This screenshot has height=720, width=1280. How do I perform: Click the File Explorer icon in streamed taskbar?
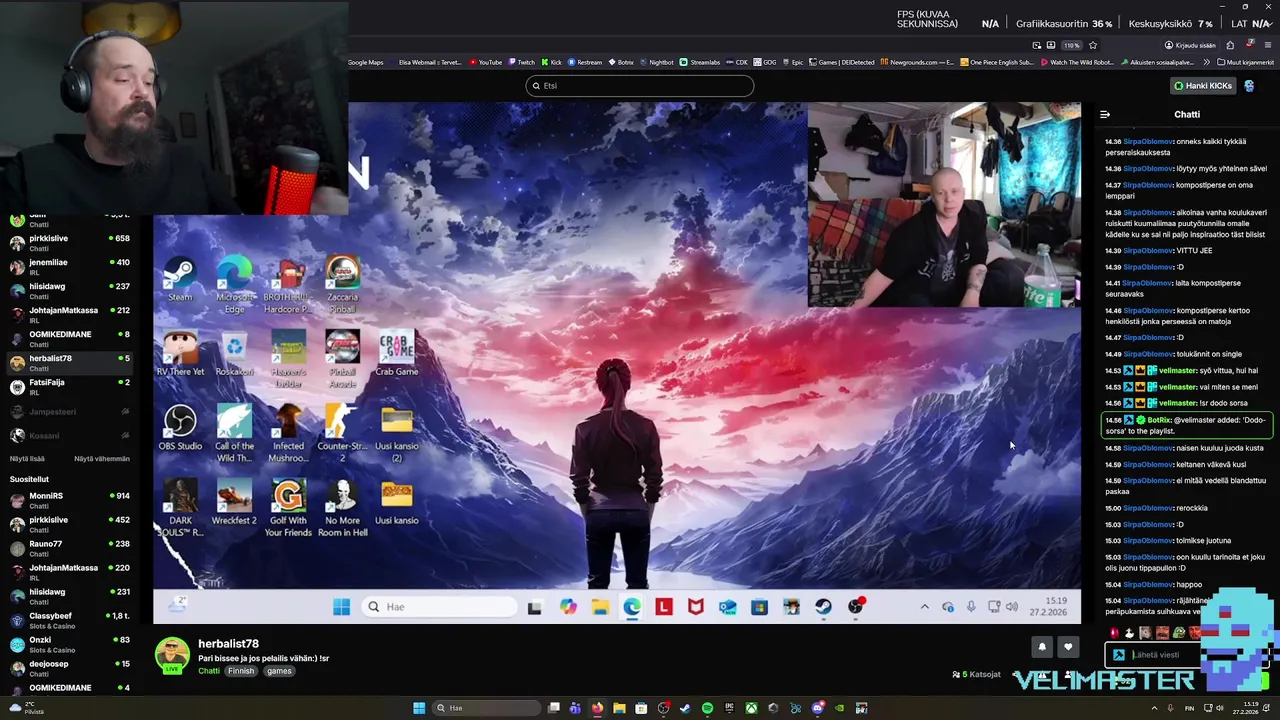click(599, 607)
